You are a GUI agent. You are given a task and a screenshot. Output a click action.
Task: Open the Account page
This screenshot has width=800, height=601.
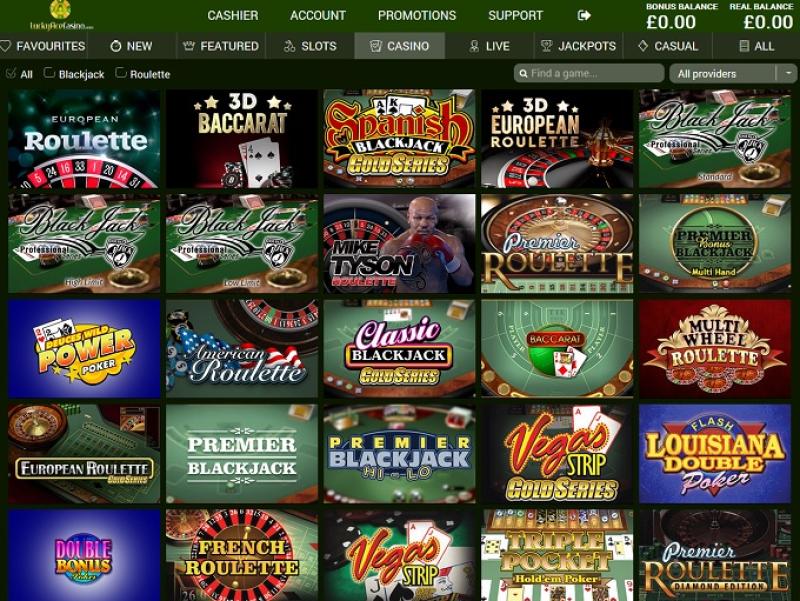pyautogui.click(x=318, y=16)
